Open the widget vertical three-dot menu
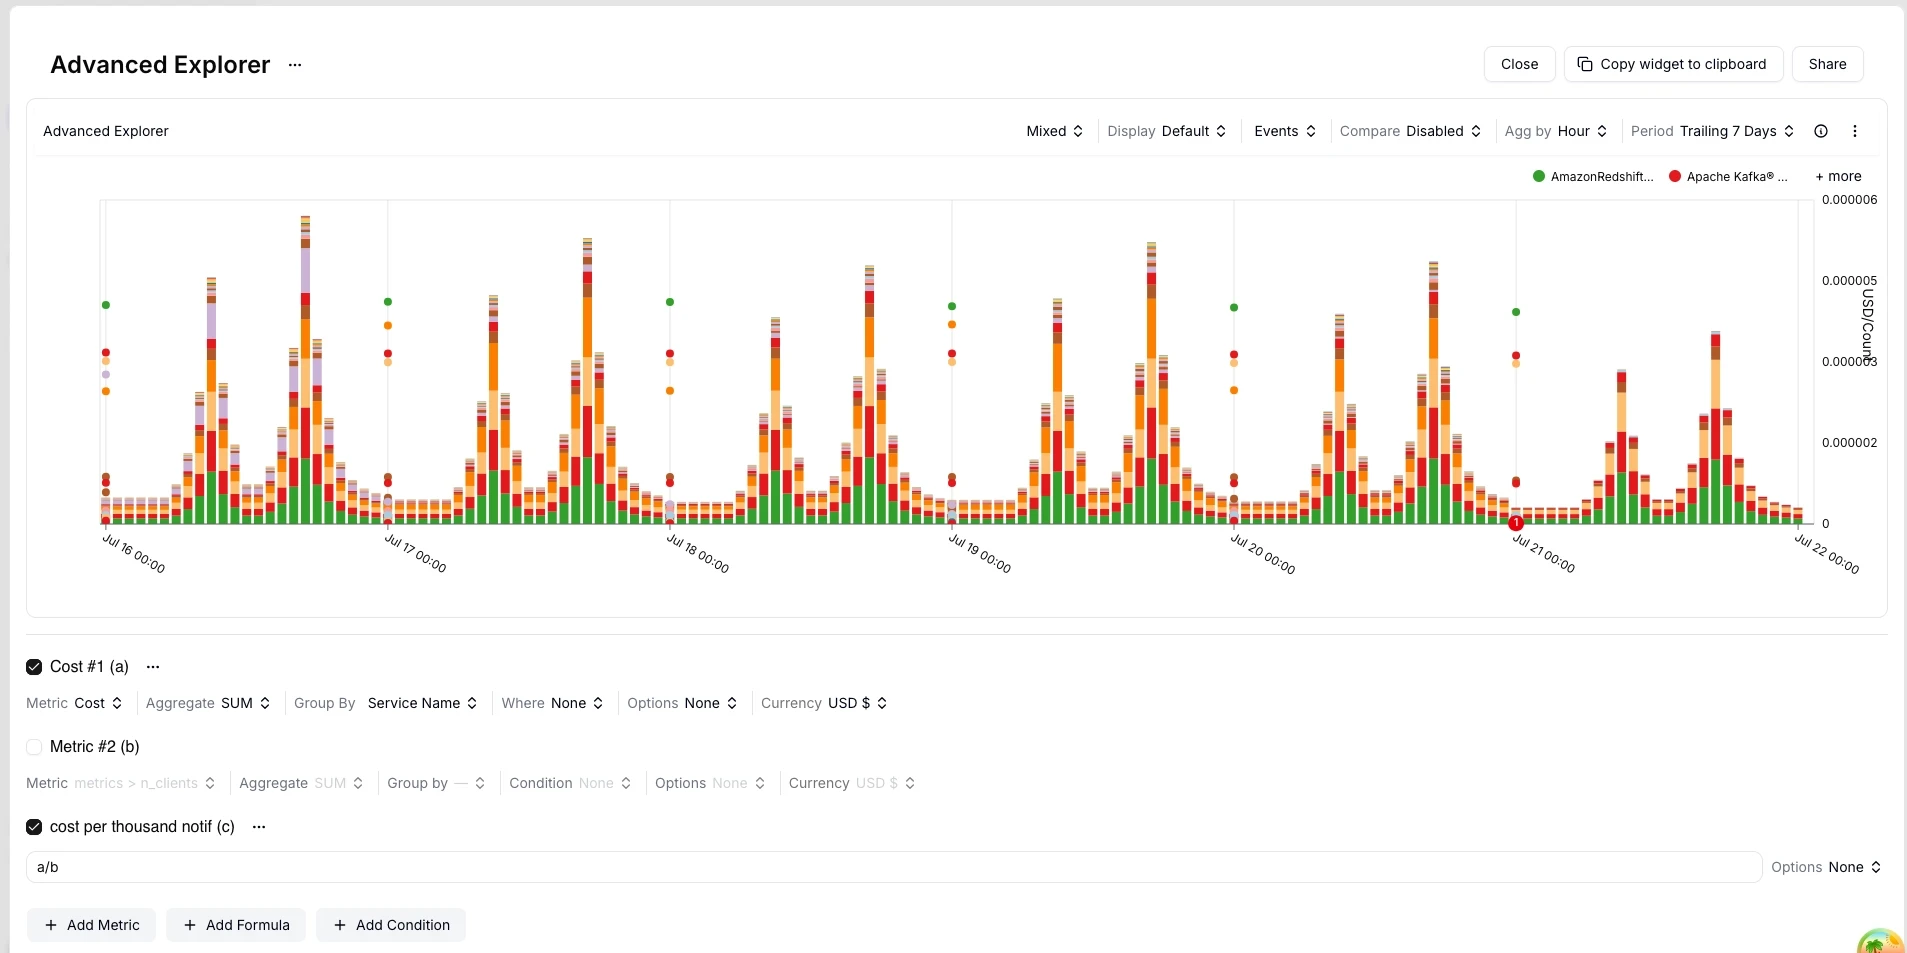This screenshot has width=1907, height=953. click(x=1855, y=131)
